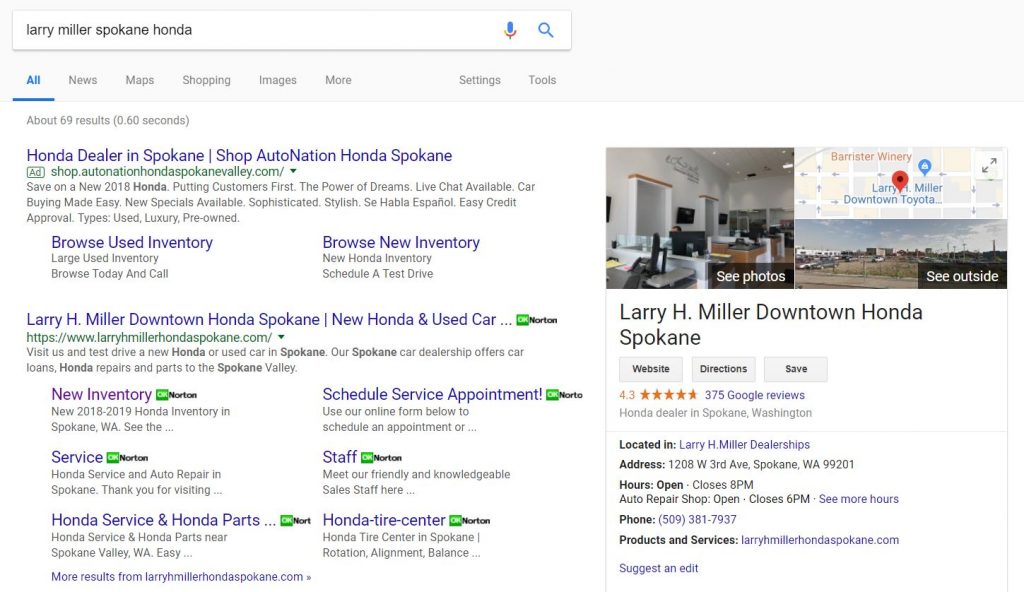
Task: Open Honda Service & Honda Parts sitelink
Action: (x=163, y=520)
